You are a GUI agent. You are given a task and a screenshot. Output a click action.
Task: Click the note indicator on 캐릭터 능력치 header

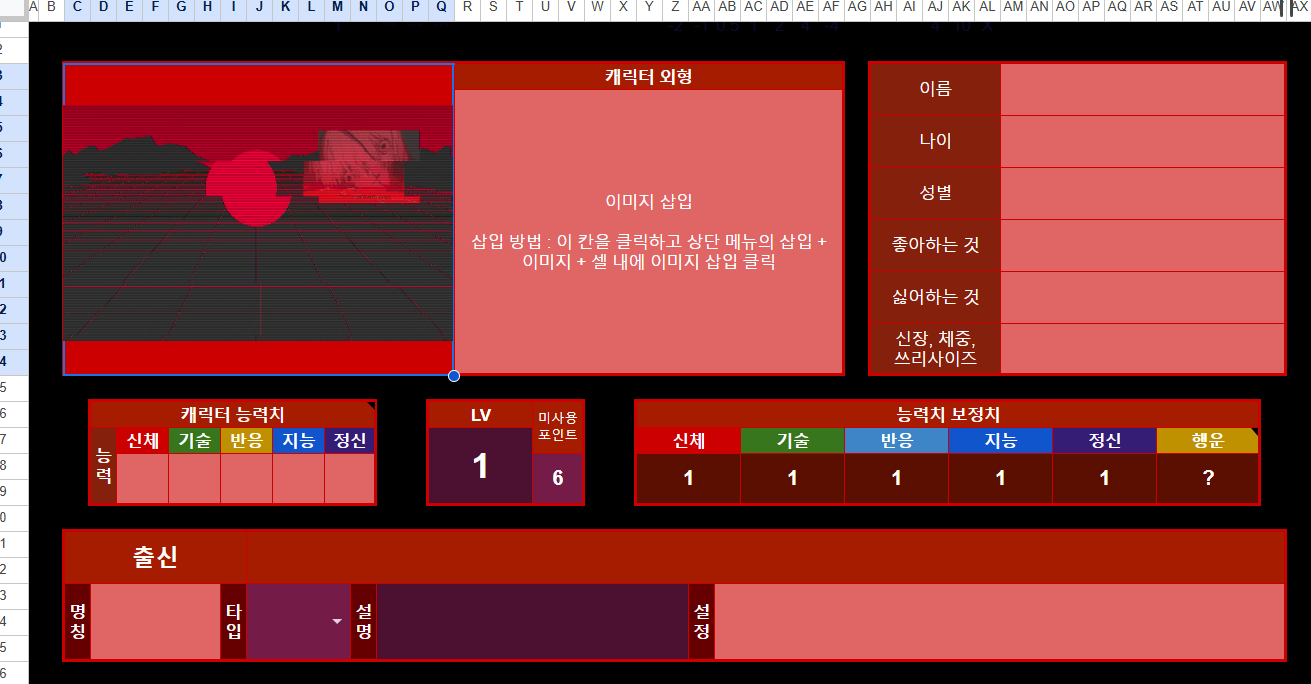coord(371,405)
